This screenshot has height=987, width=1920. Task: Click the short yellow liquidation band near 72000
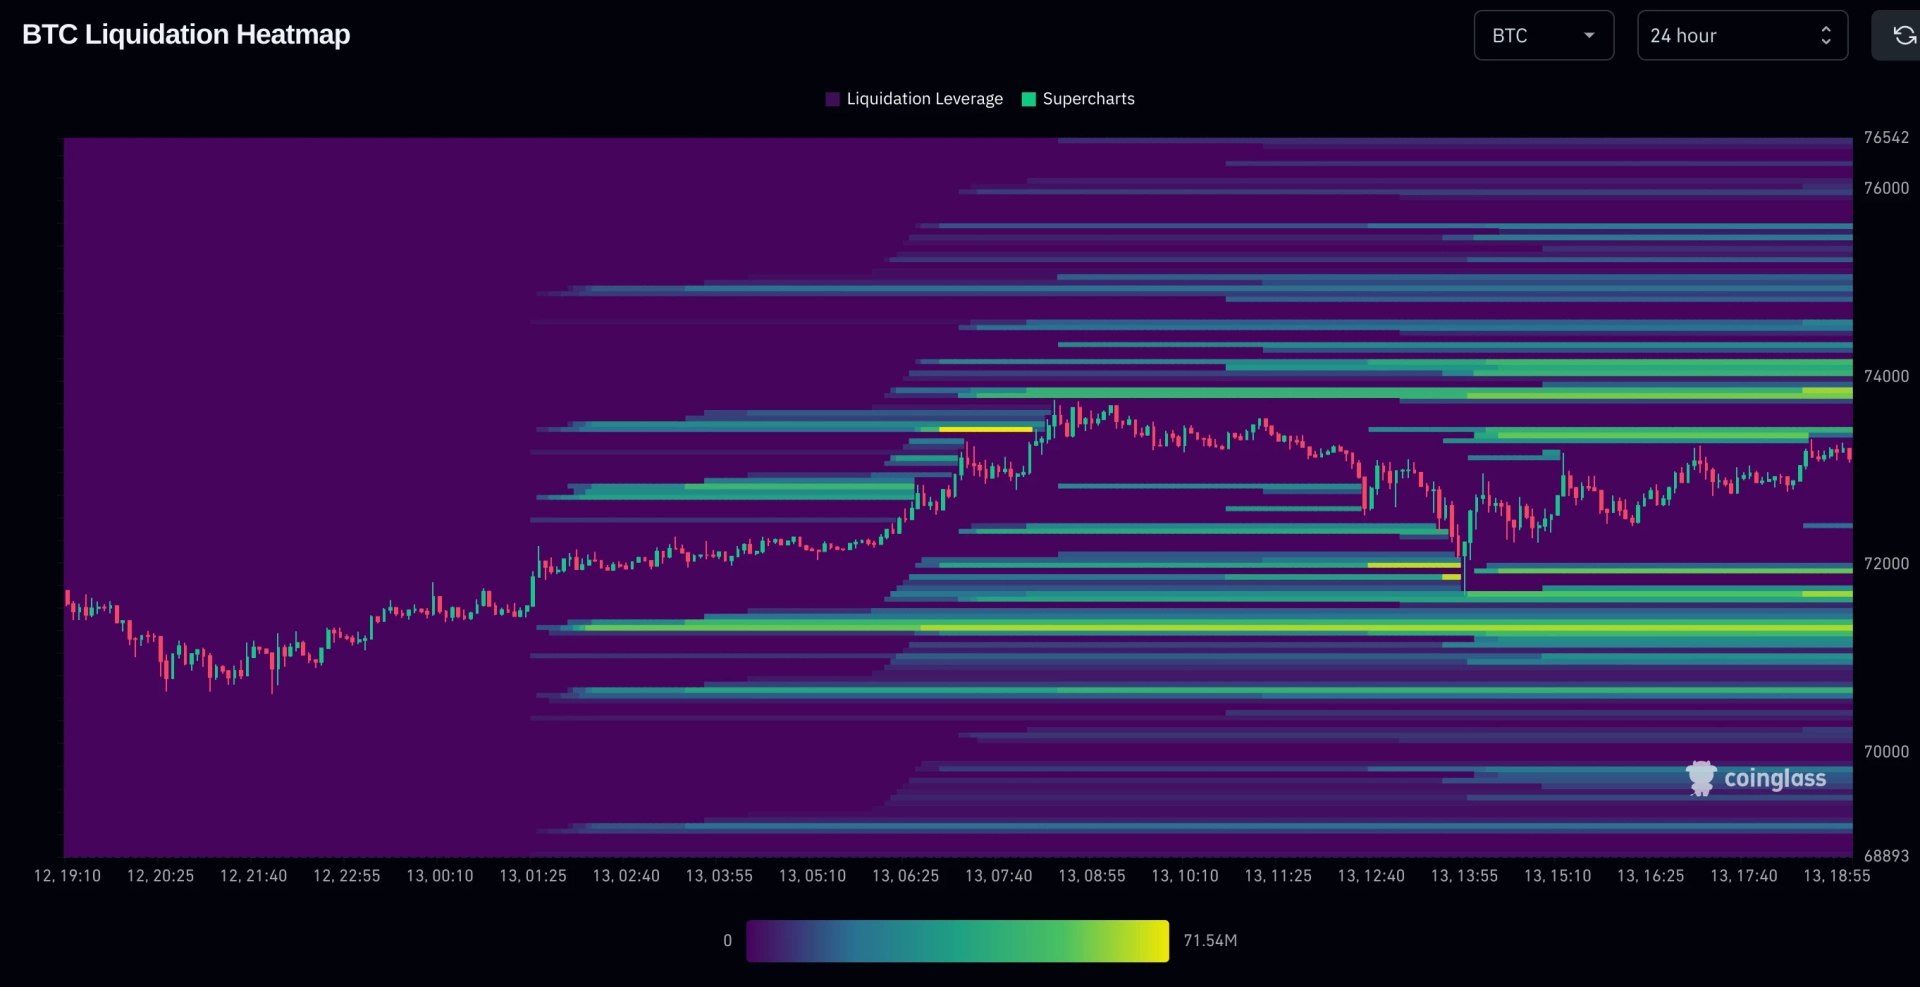click(x=1414, y=565)
